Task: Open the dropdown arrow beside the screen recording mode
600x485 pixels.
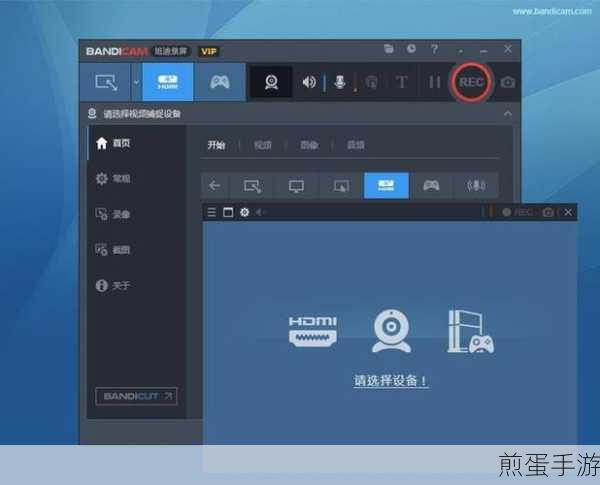Action: (136, 82)
